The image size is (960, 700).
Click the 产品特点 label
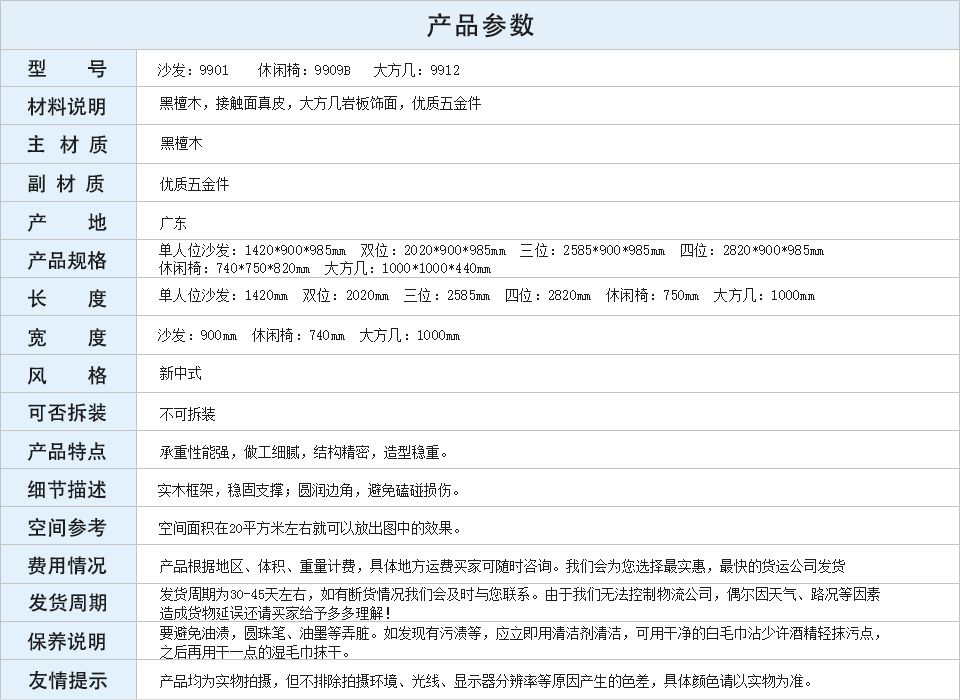67,451
